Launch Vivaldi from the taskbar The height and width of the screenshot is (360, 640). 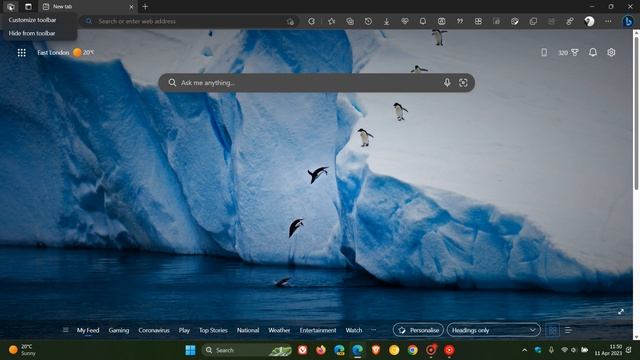click(x=302, y=350)
